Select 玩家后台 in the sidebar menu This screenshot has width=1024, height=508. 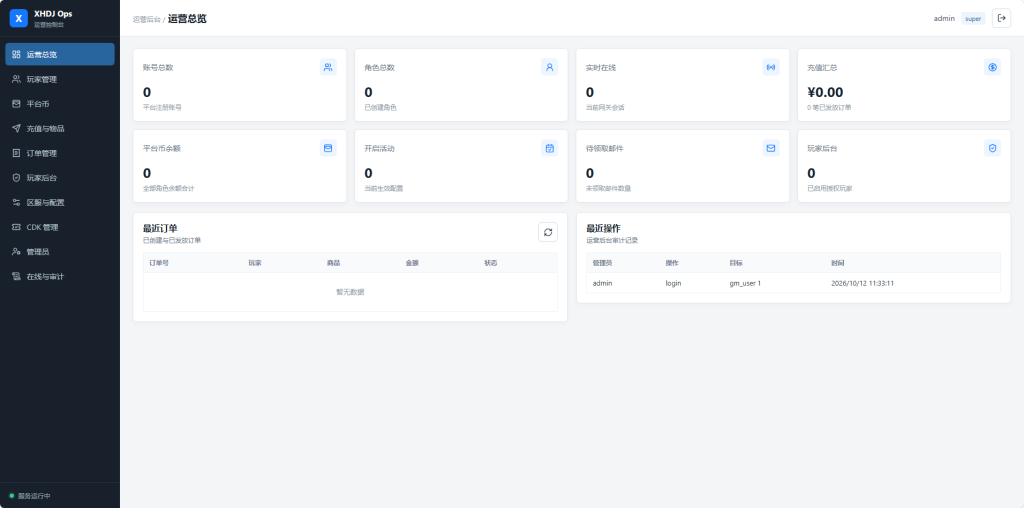click(60, 178)
